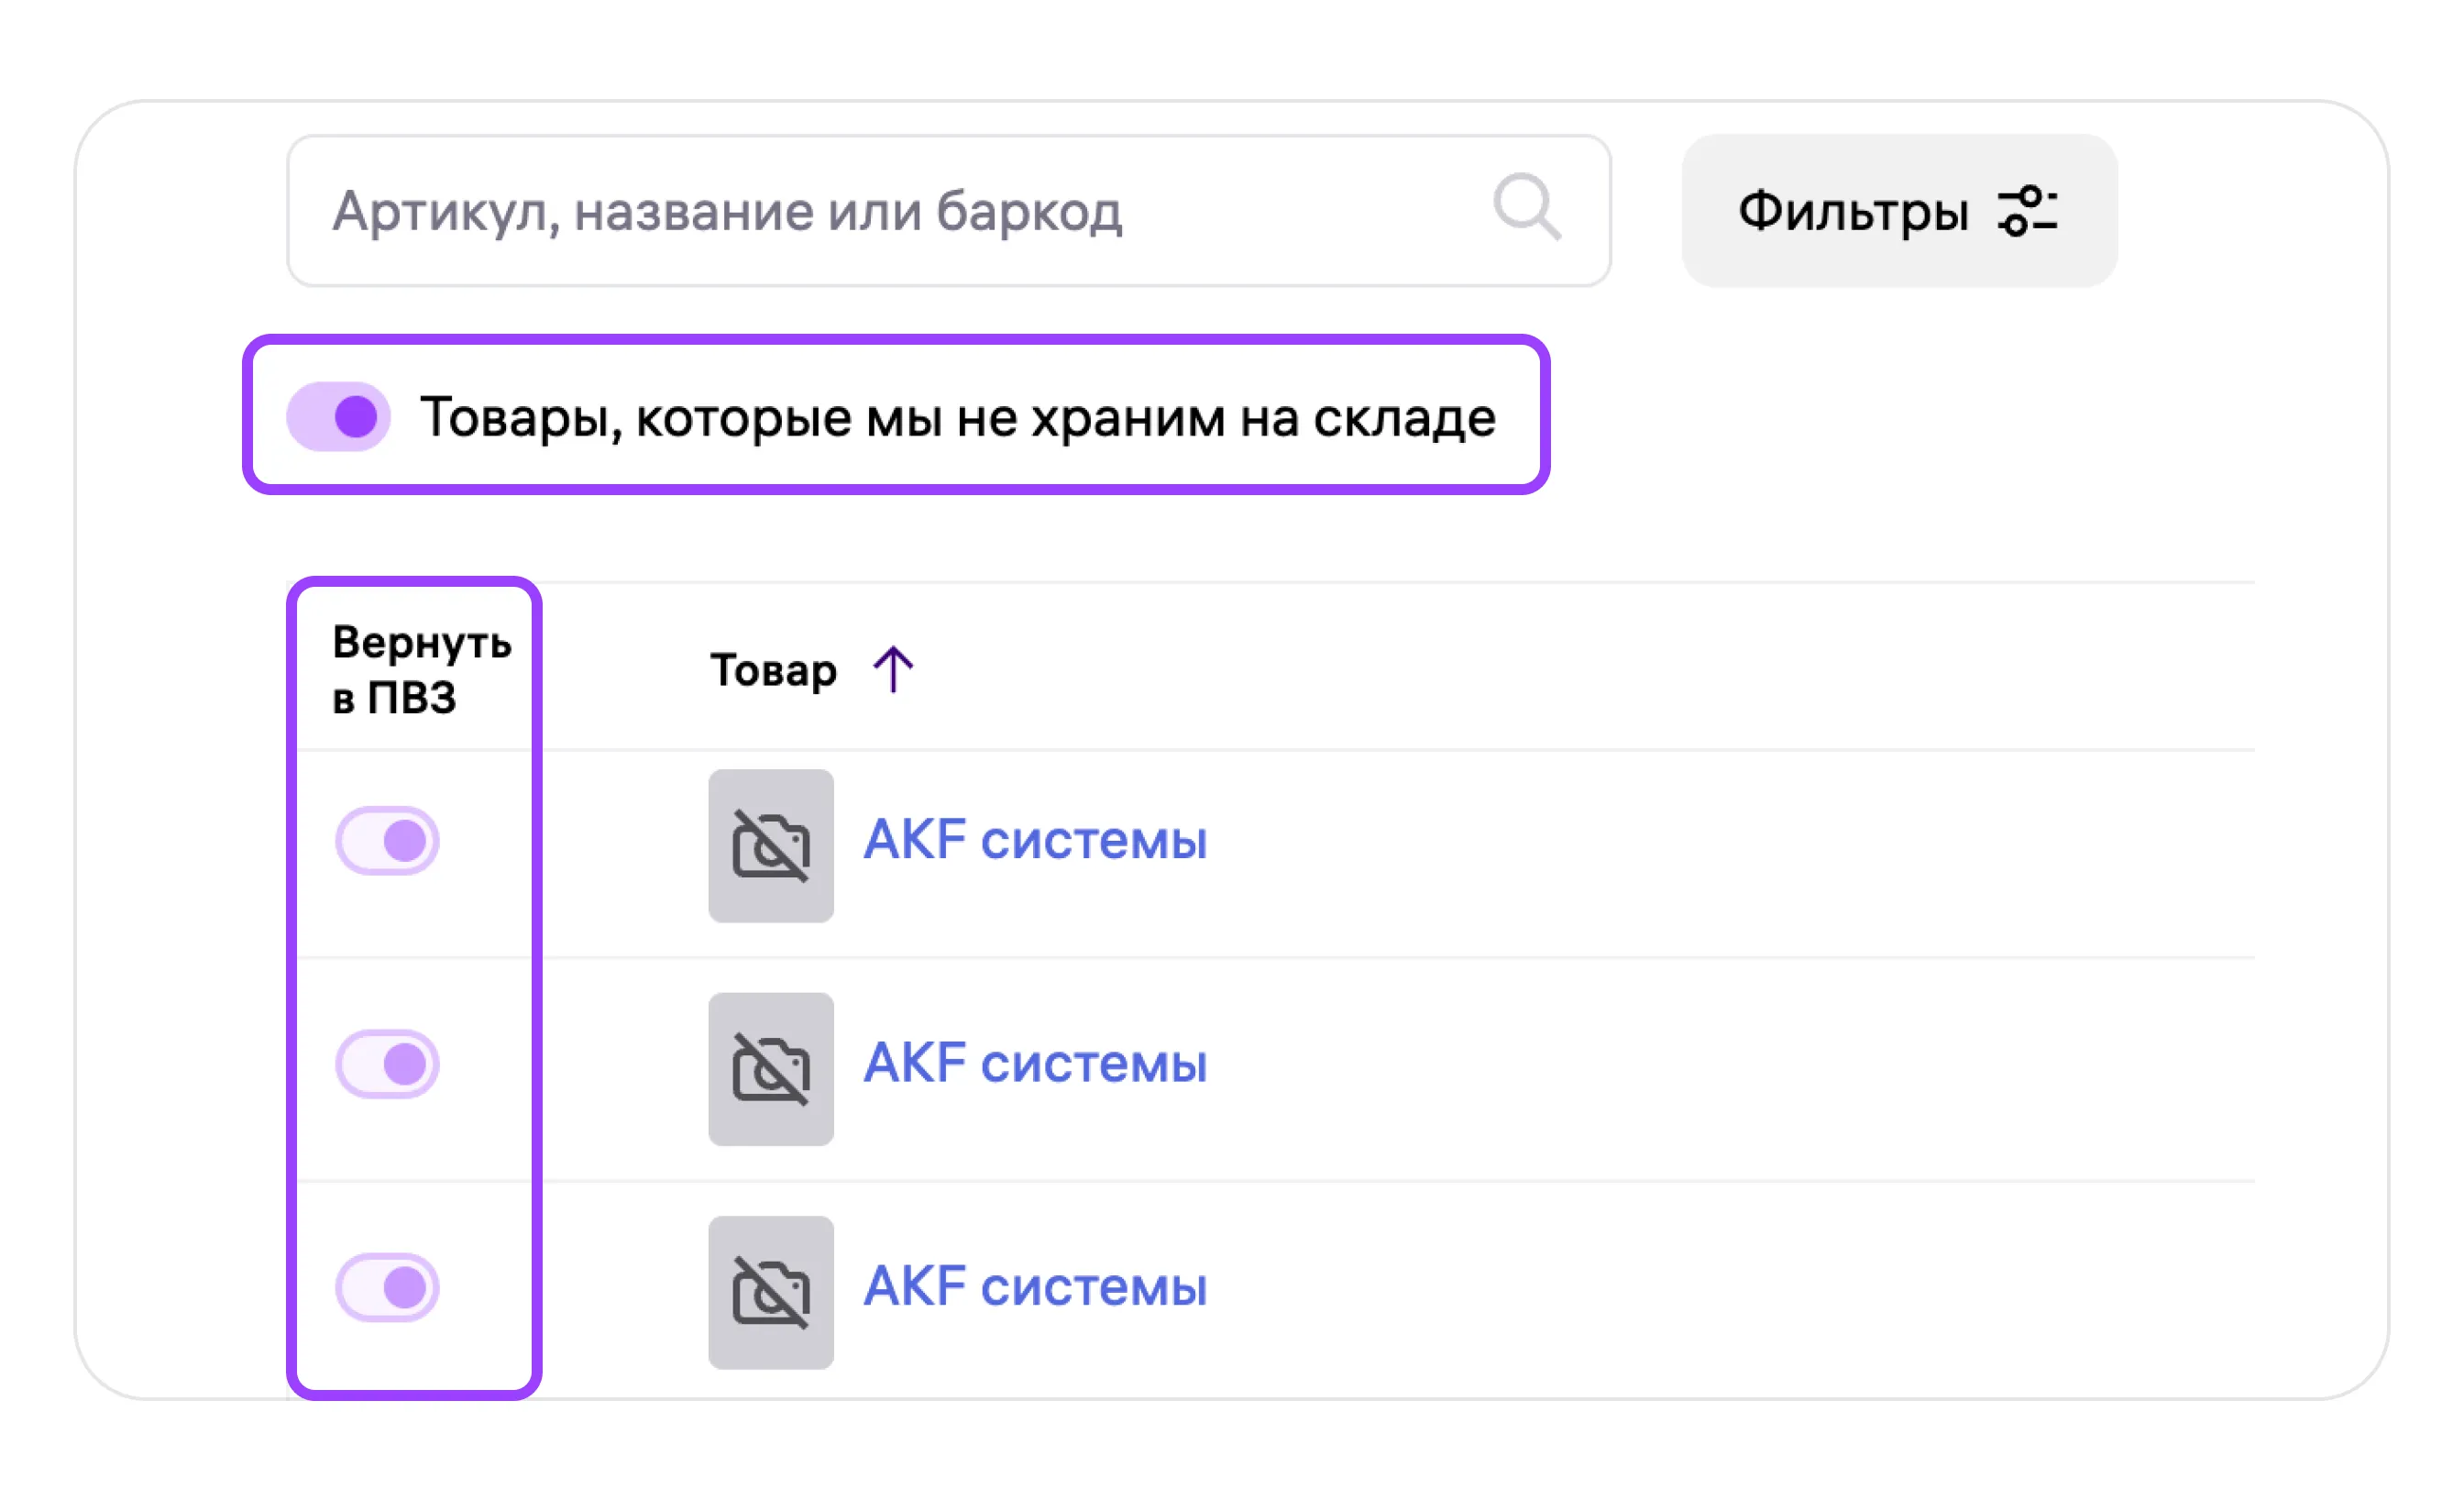
Task: Open the second AKF системы link
Action: coord(1035,1063)
